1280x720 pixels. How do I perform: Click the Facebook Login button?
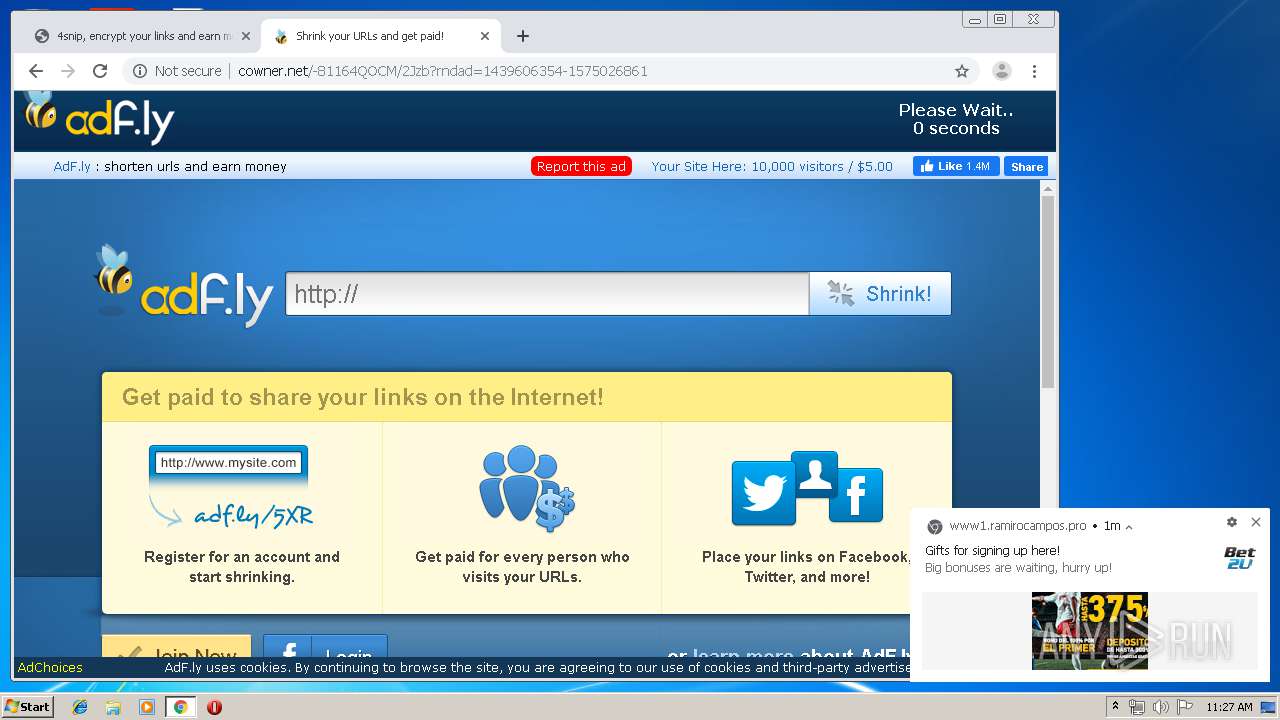coord(325,647)
